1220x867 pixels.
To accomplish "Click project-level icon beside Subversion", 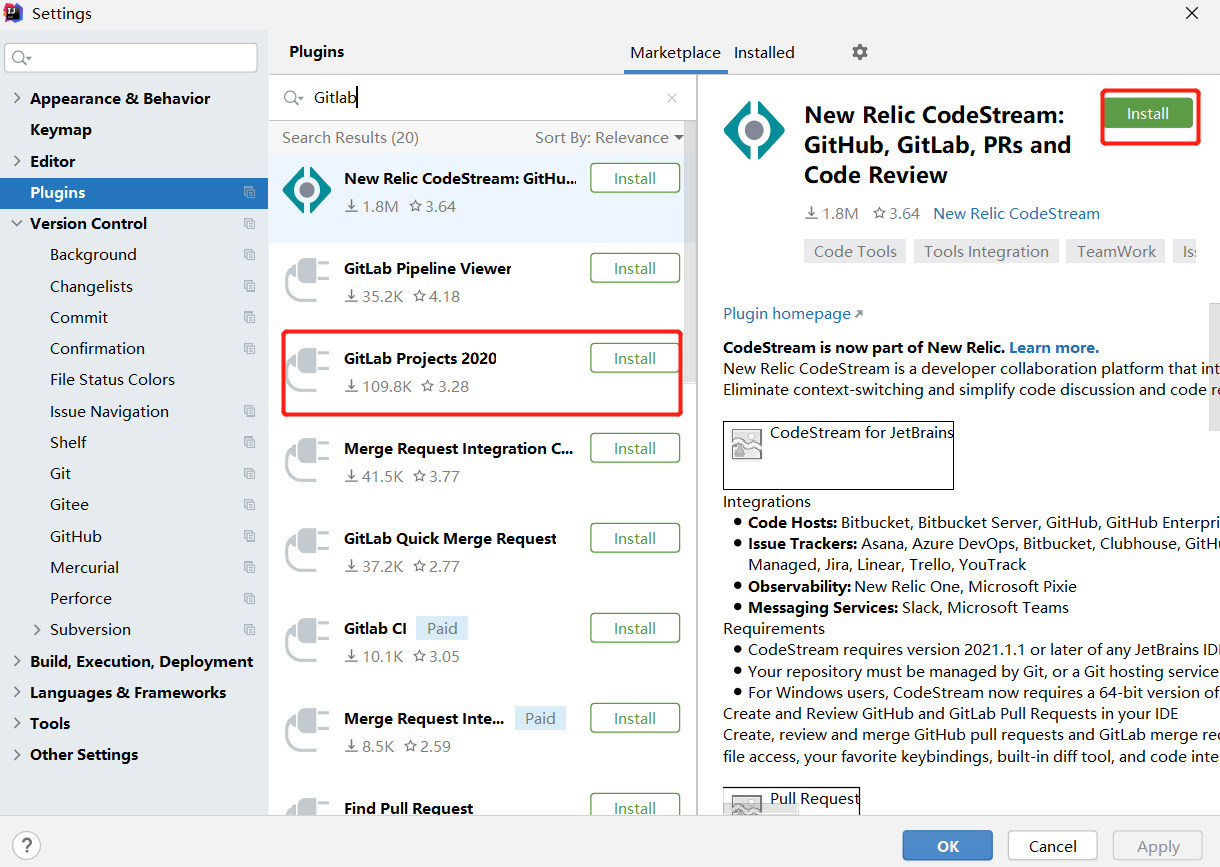I will point(249,629).
